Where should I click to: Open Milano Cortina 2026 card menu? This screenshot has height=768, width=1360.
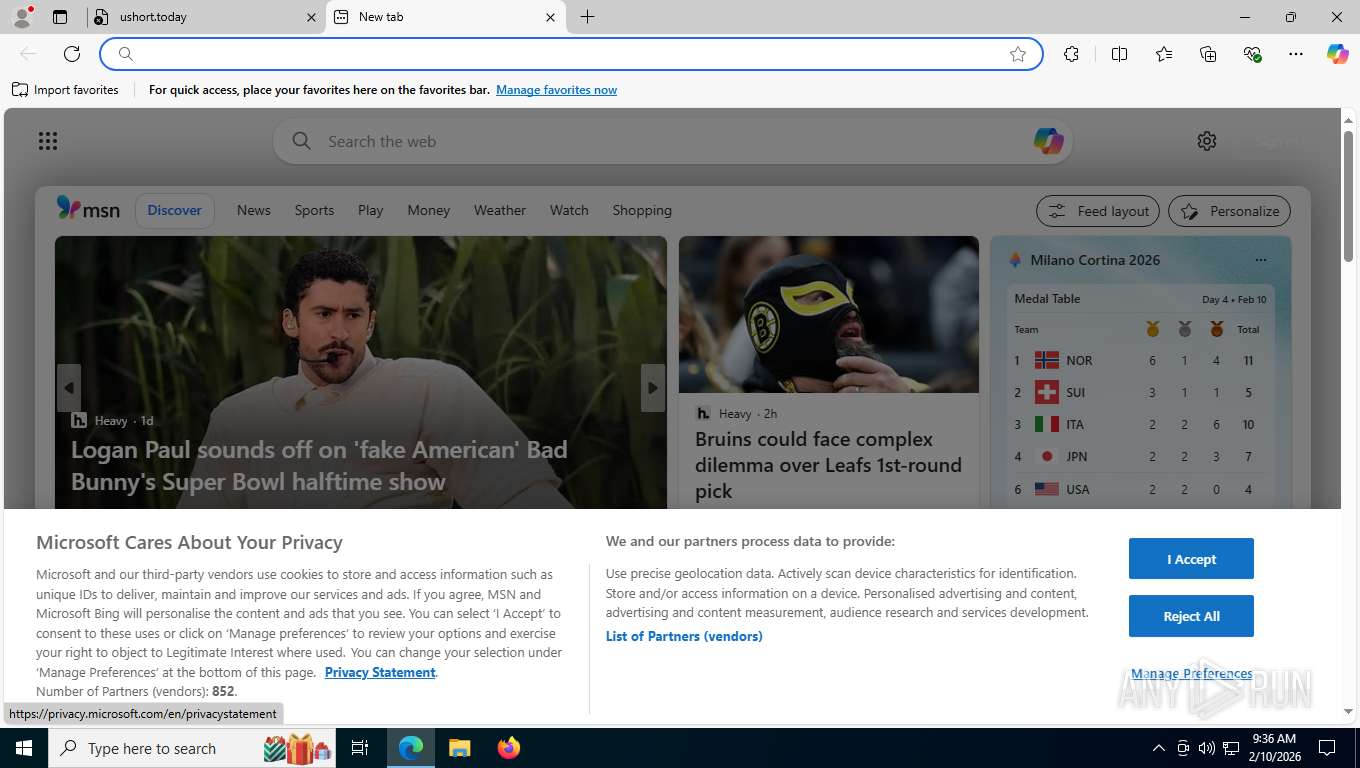pyautogui.click(x=1260, y=260)
